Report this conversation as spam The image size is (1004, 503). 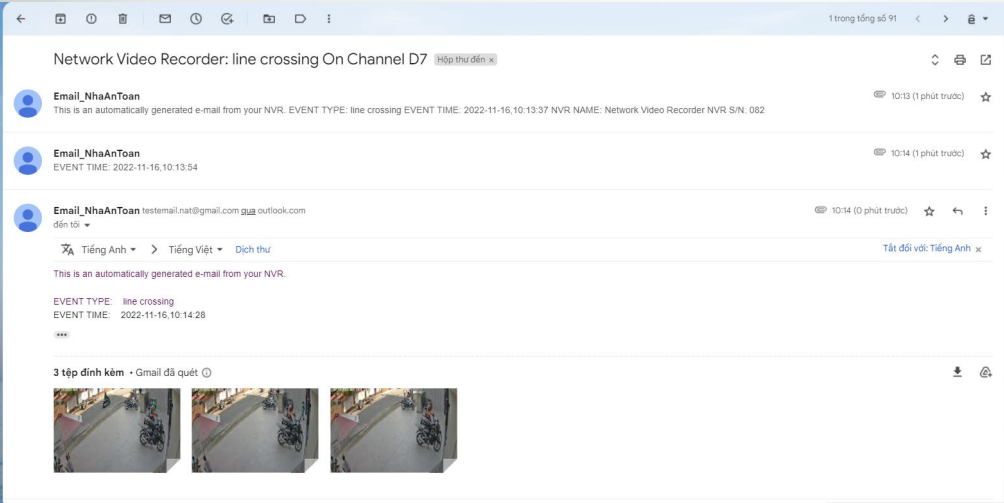point(91,18)
